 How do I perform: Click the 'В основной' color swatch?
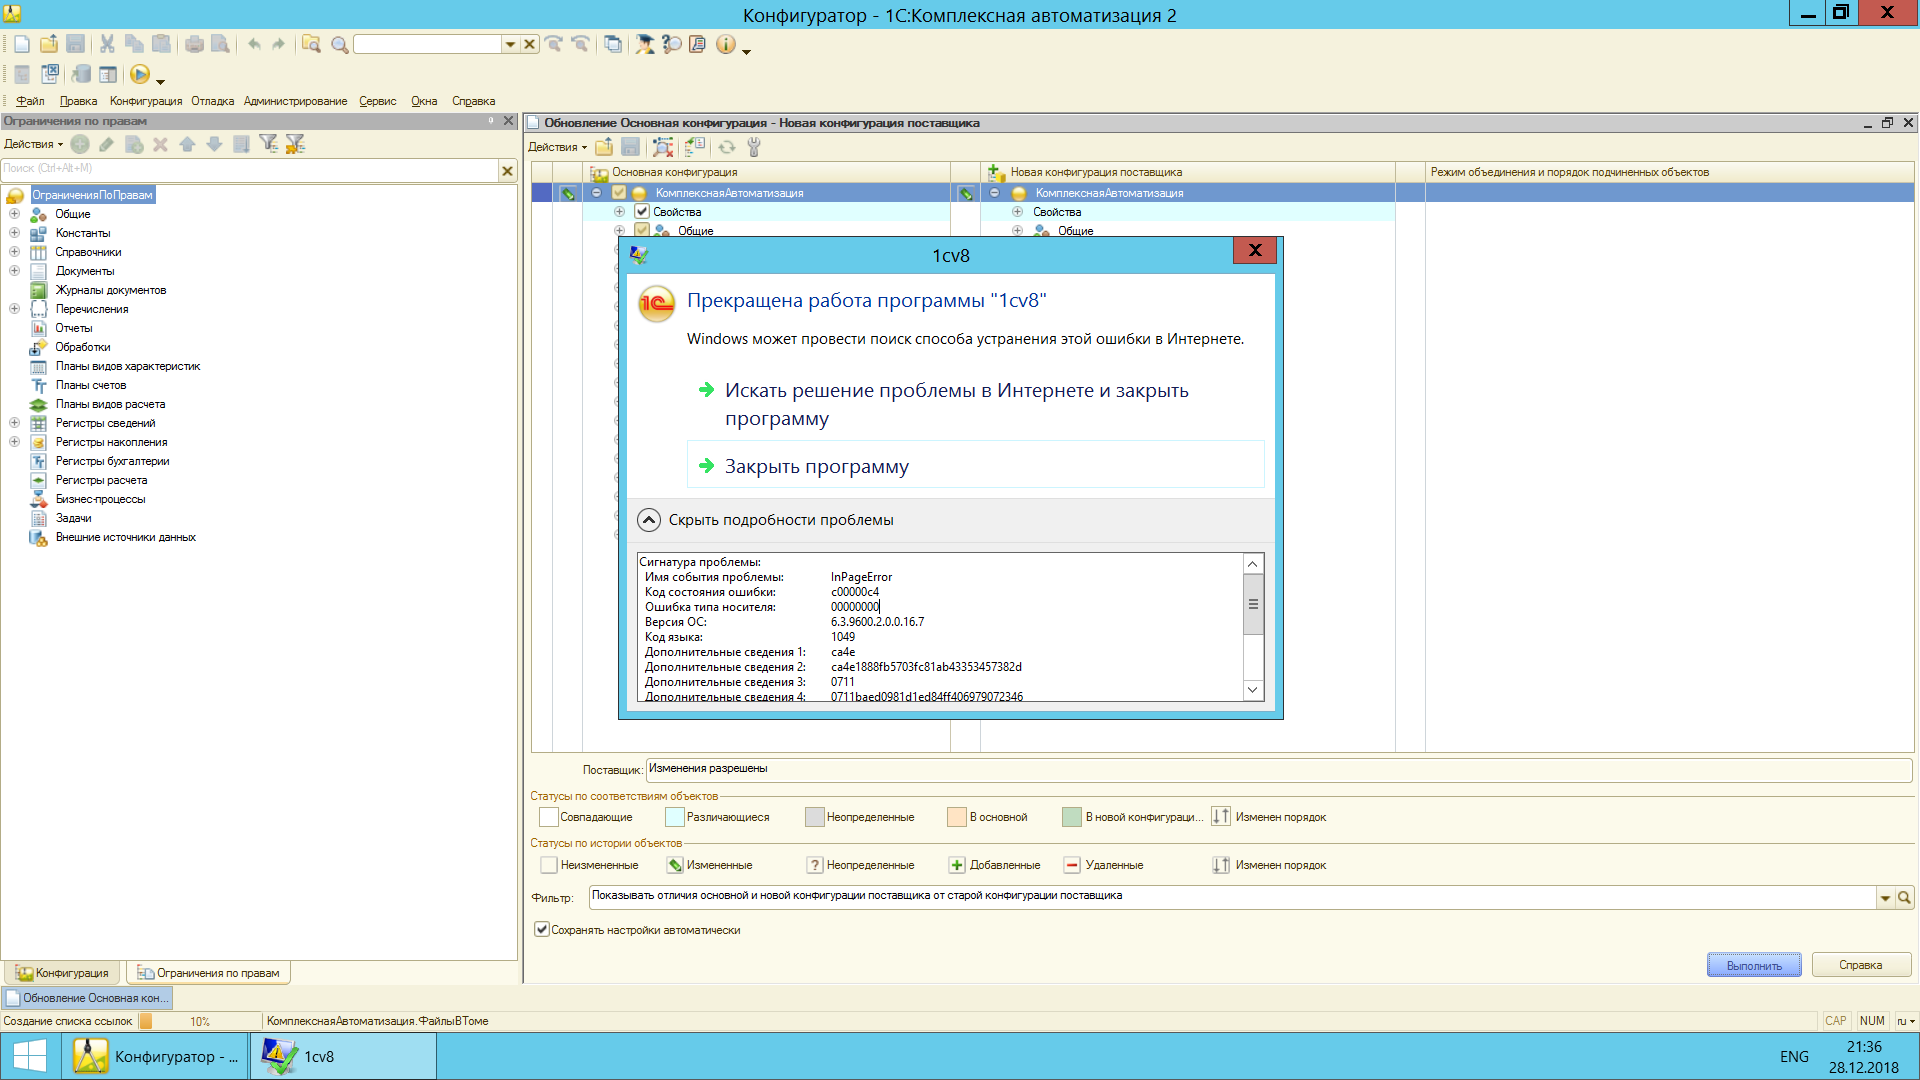(956, 817)
